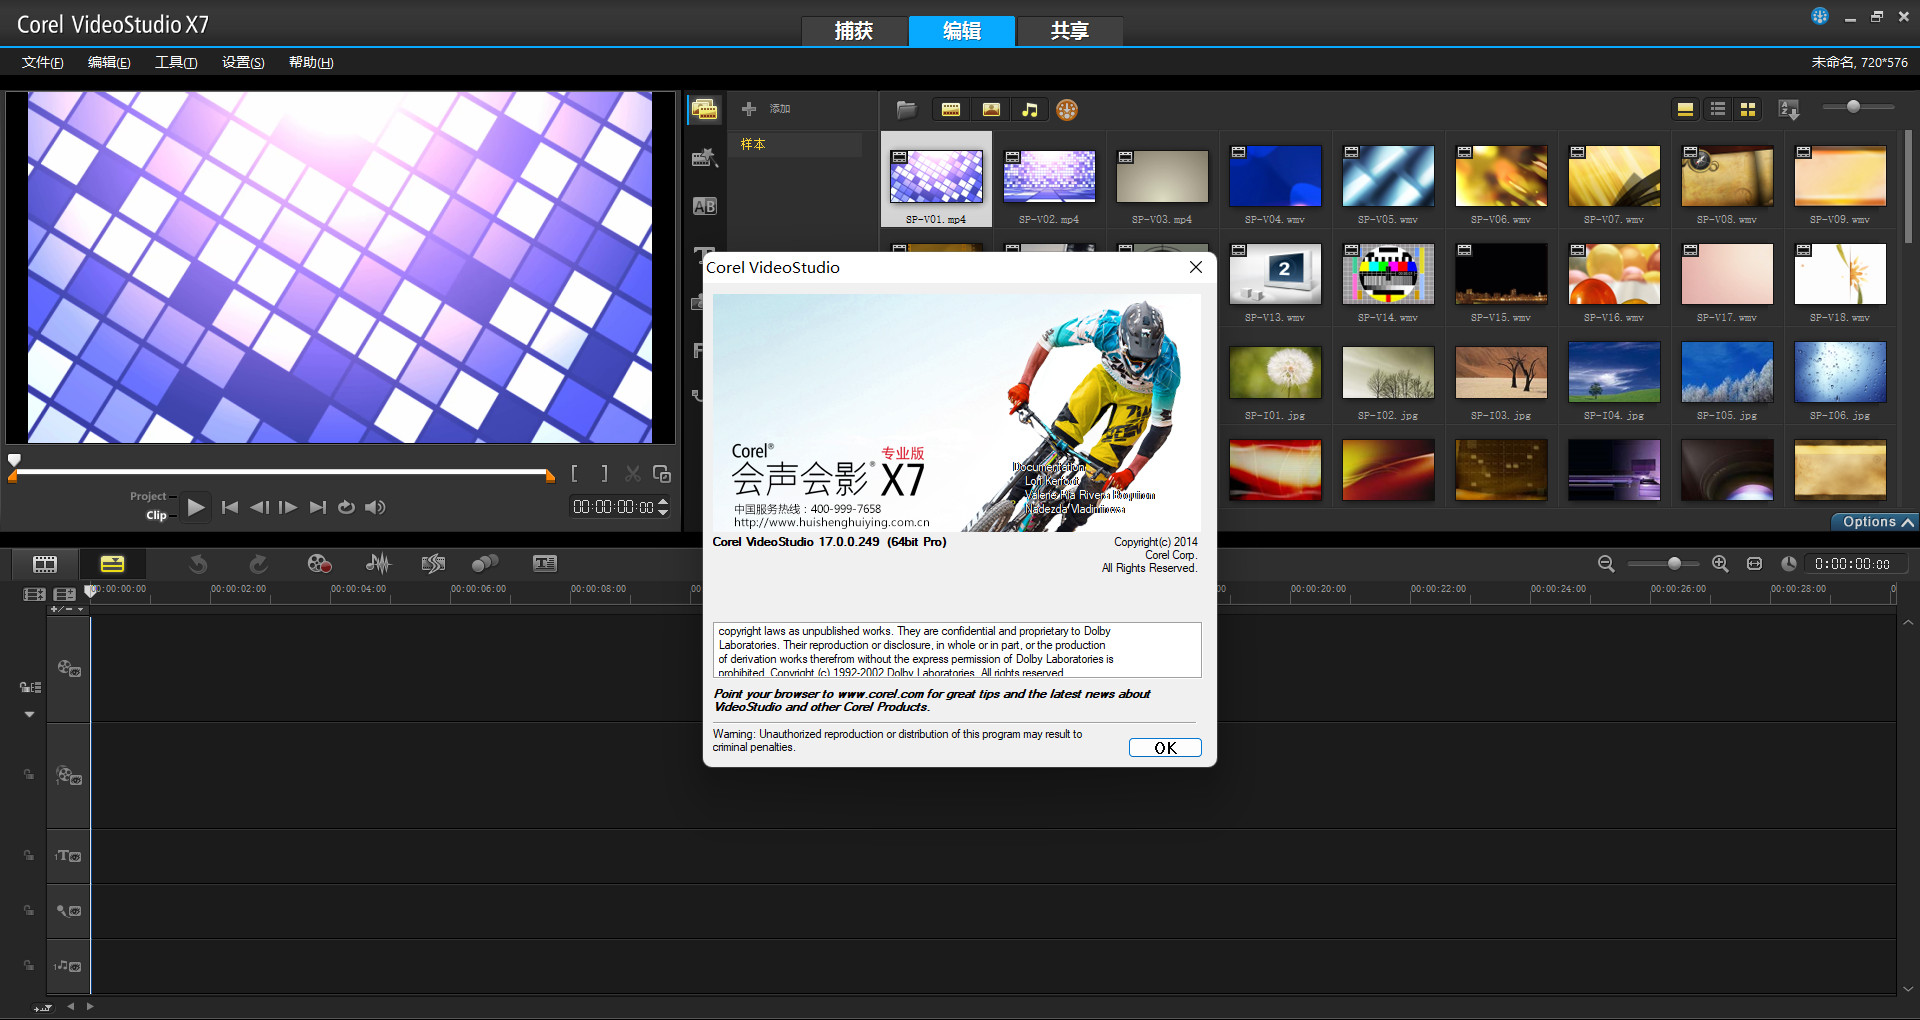Click the plus icon to add folder

point(748,109)
